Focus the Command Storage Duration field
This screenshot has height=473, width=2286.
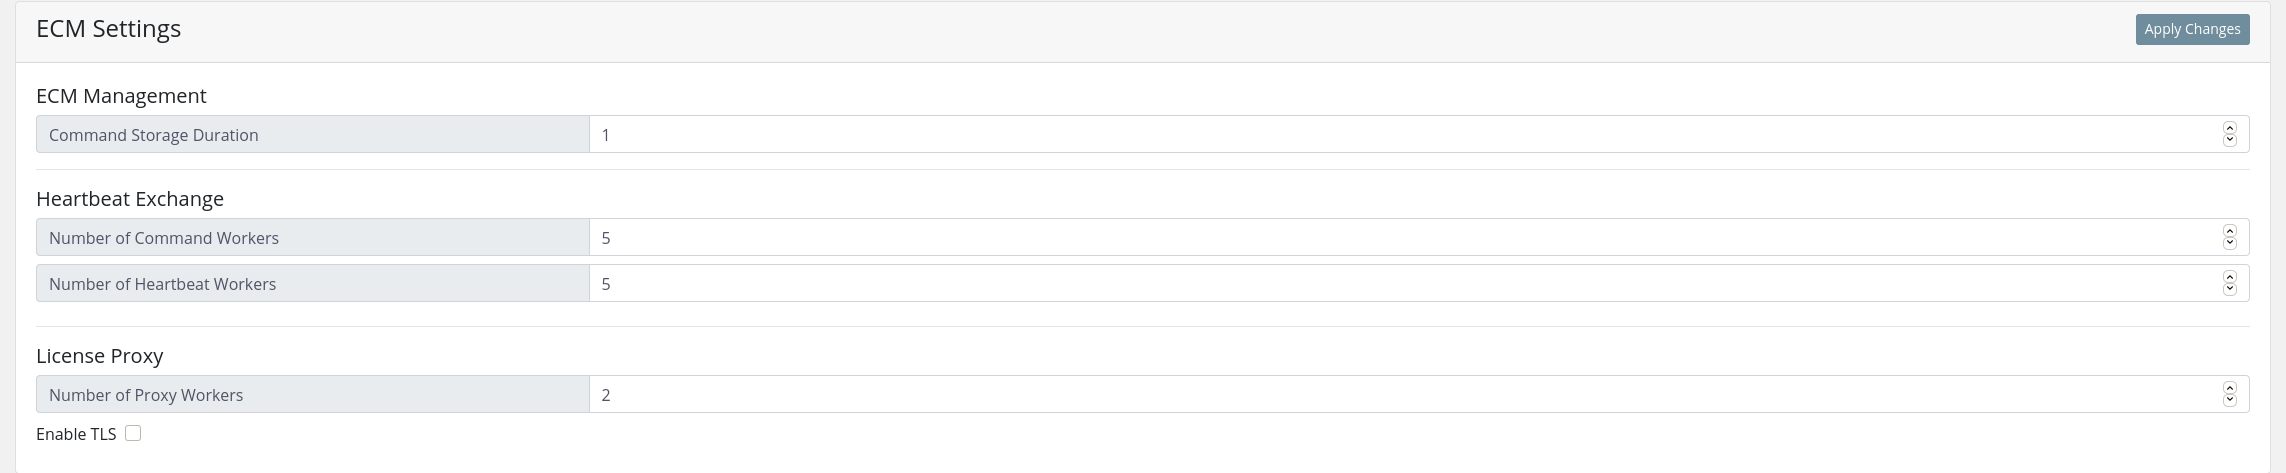(1400, 135)
